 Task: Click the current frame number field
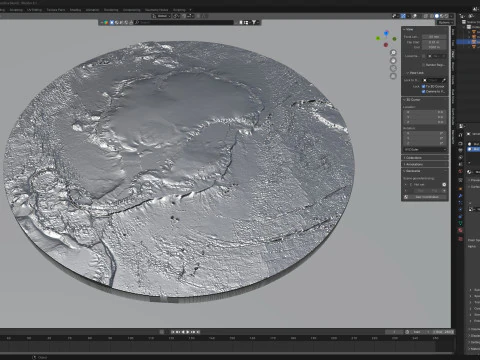coord(394,332)
